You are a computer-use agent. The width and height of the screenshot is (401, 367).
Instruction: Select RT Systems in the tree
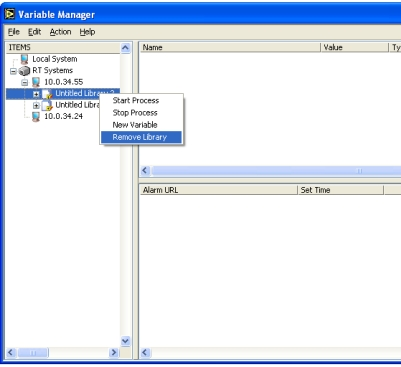tap(52, 70)
